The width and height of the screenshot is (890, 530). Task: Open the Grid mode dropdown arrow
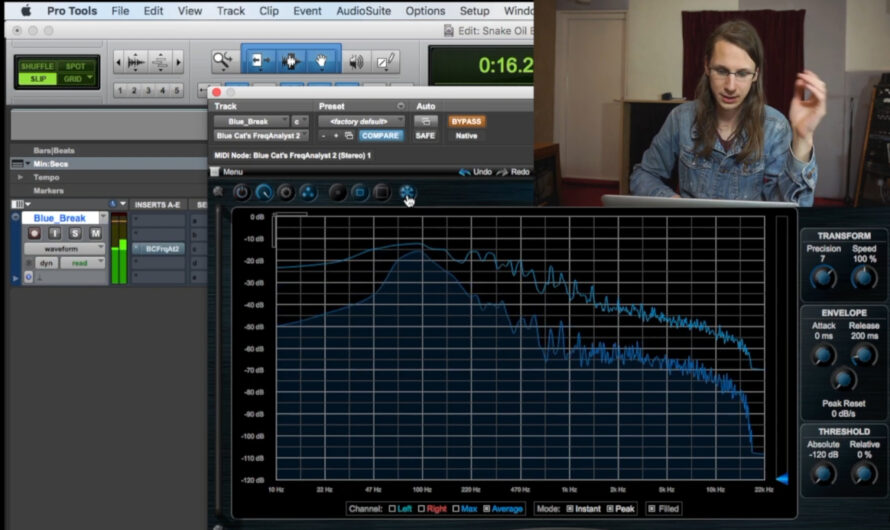pyautogui.click(x=90, y=78)
